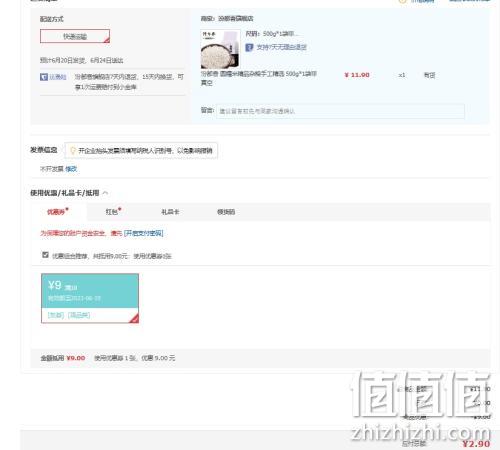Open the 礼品卡 tab
The image size is (500, 450).
(x=170, y=212)
